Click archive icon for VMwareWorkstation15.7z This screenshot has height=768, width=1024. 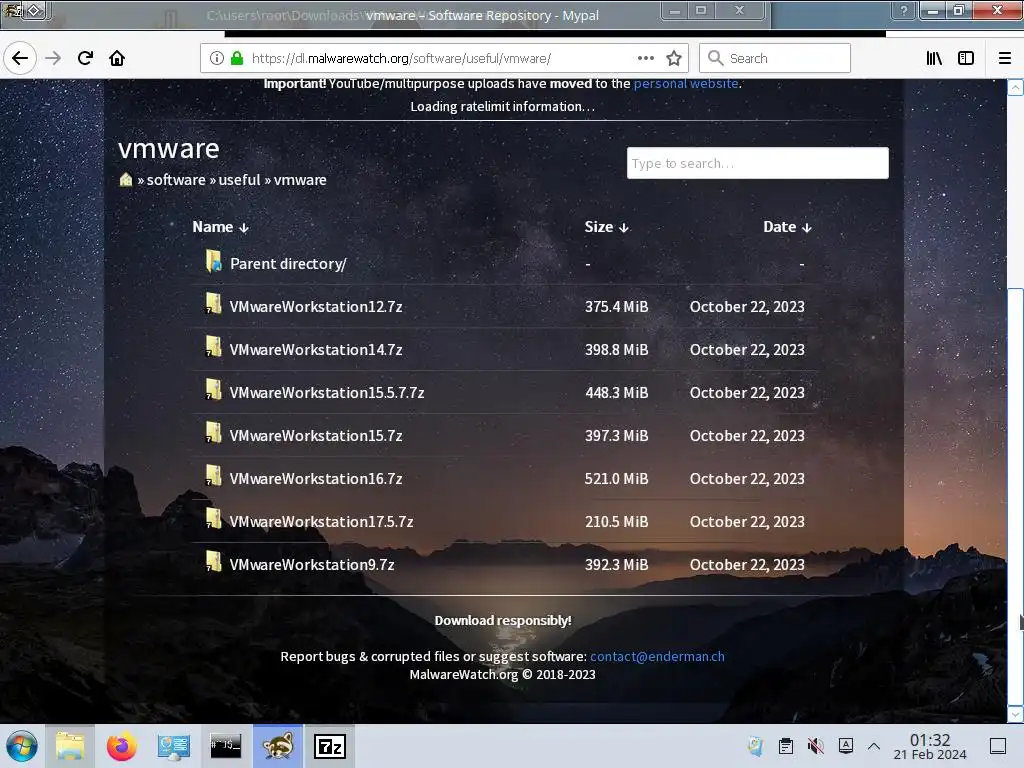214,433
